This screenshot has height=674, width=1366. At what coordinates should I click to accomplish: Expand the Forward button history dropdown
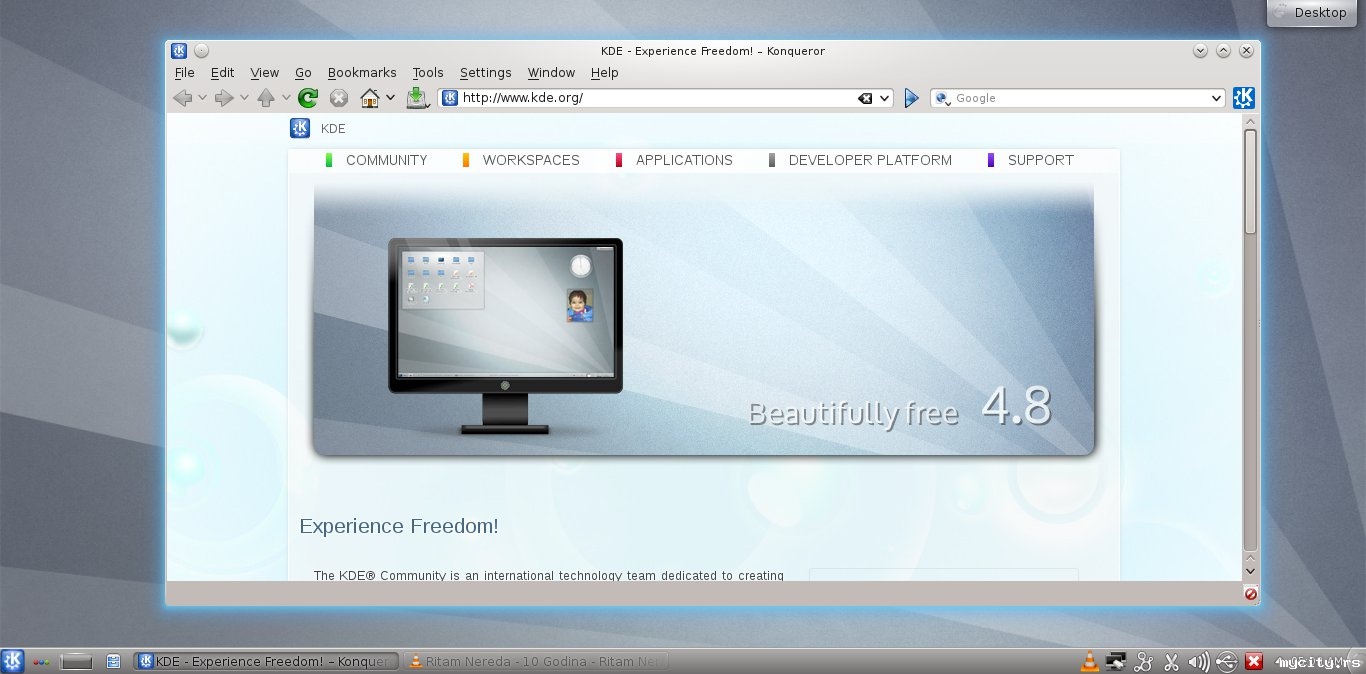(x=244, y=98)
